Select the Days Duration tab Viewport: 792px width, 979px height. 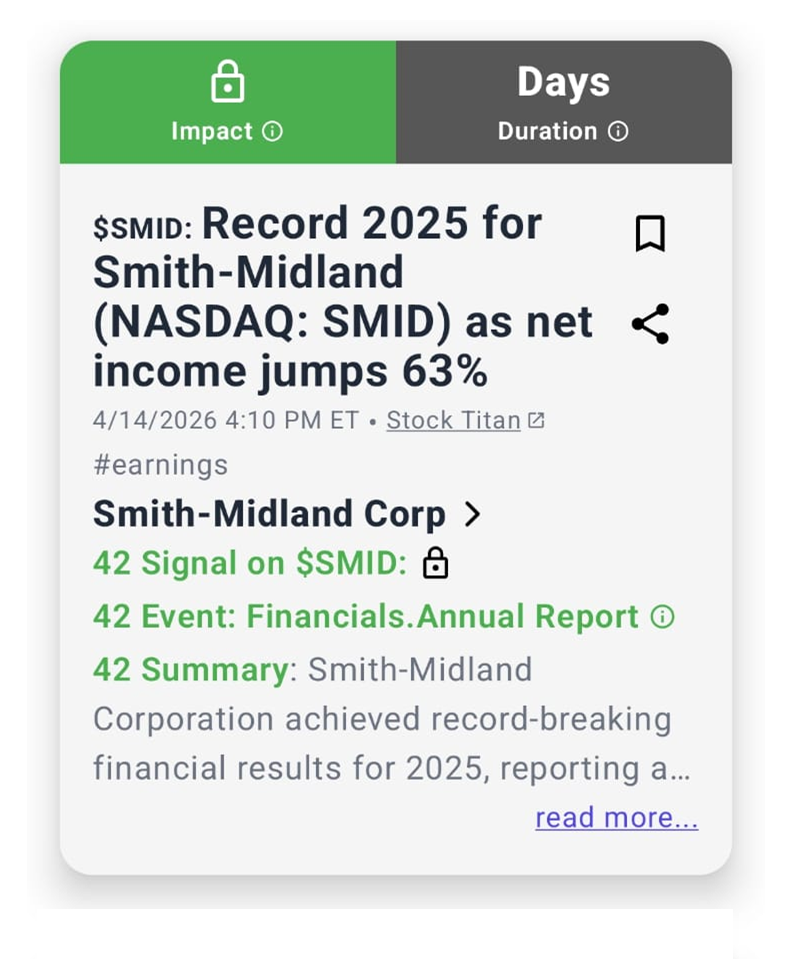tap(563, 103)
